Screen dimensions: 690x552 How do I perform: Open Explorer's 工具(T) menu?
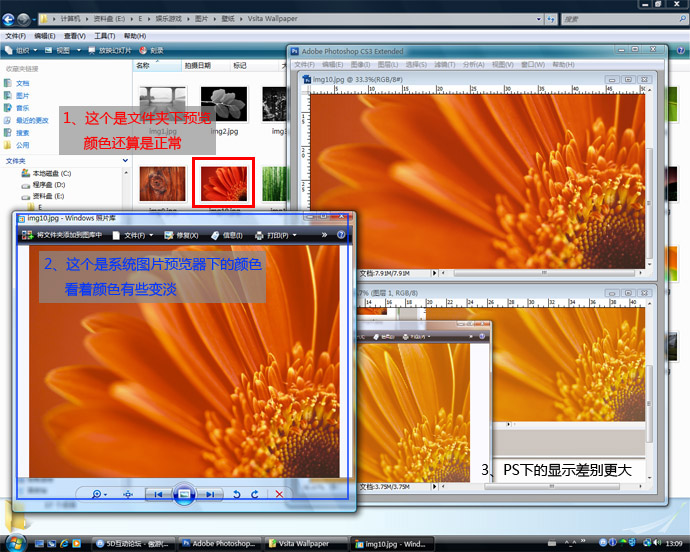pyautogui.click(x=104, y=36)
